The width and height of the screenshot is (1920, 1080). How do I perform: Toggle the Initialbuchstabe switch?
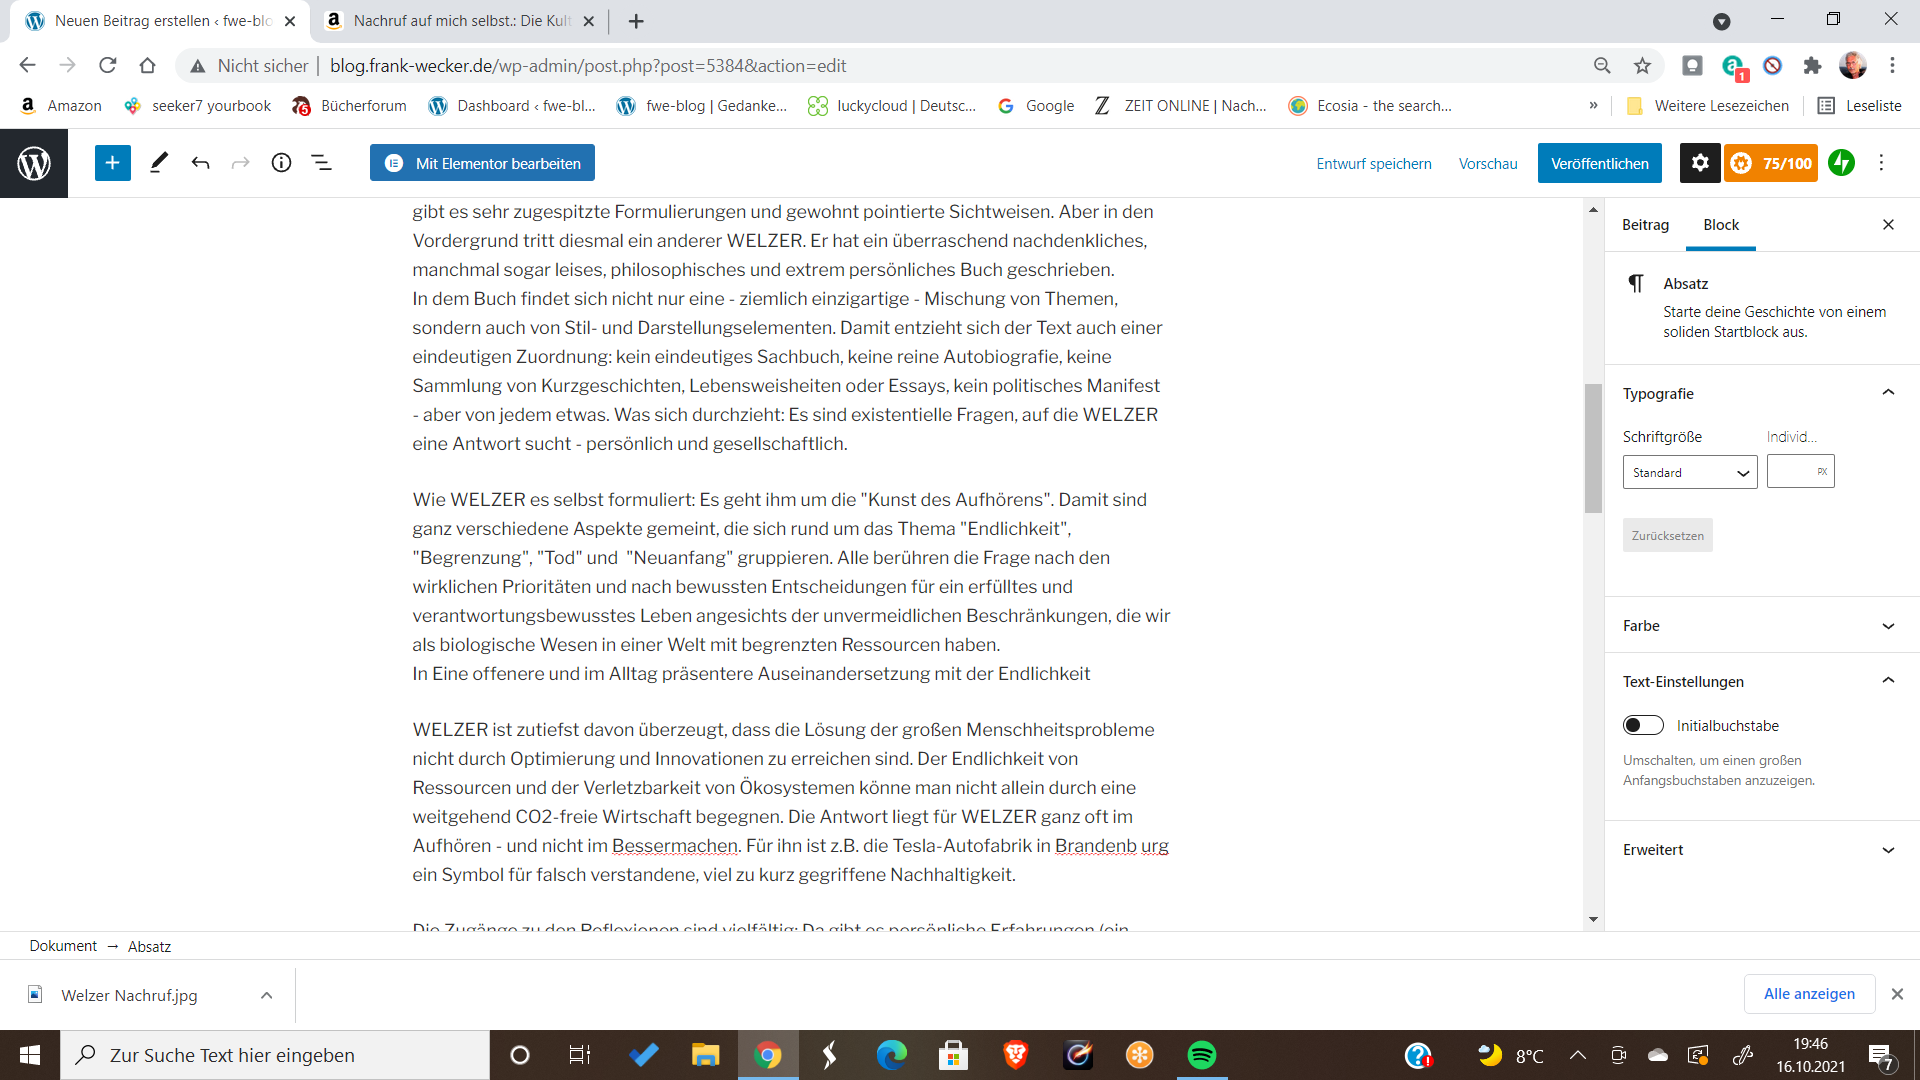tap(1643, 725)
